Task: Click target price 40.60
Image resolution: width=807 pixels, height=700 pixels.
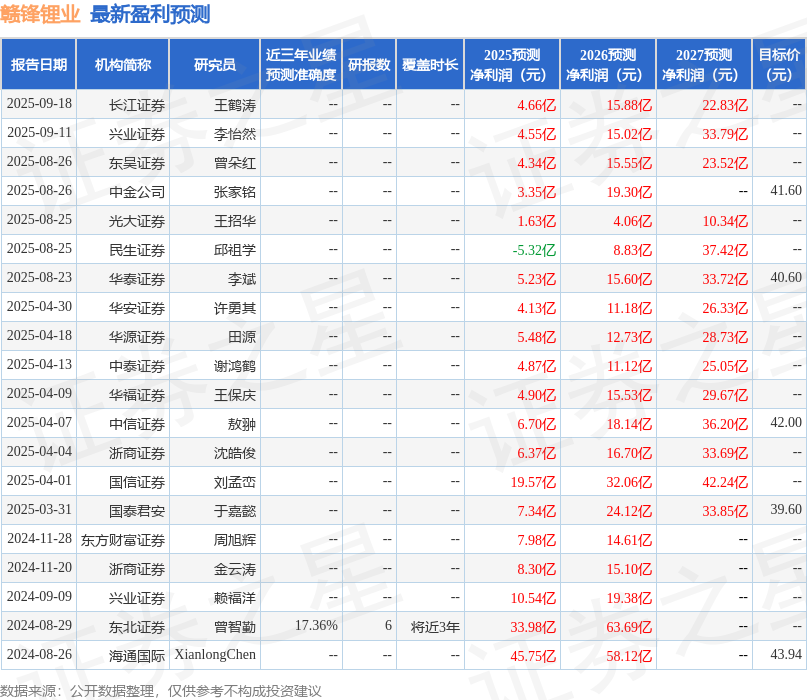Action: tap(786, 277)
